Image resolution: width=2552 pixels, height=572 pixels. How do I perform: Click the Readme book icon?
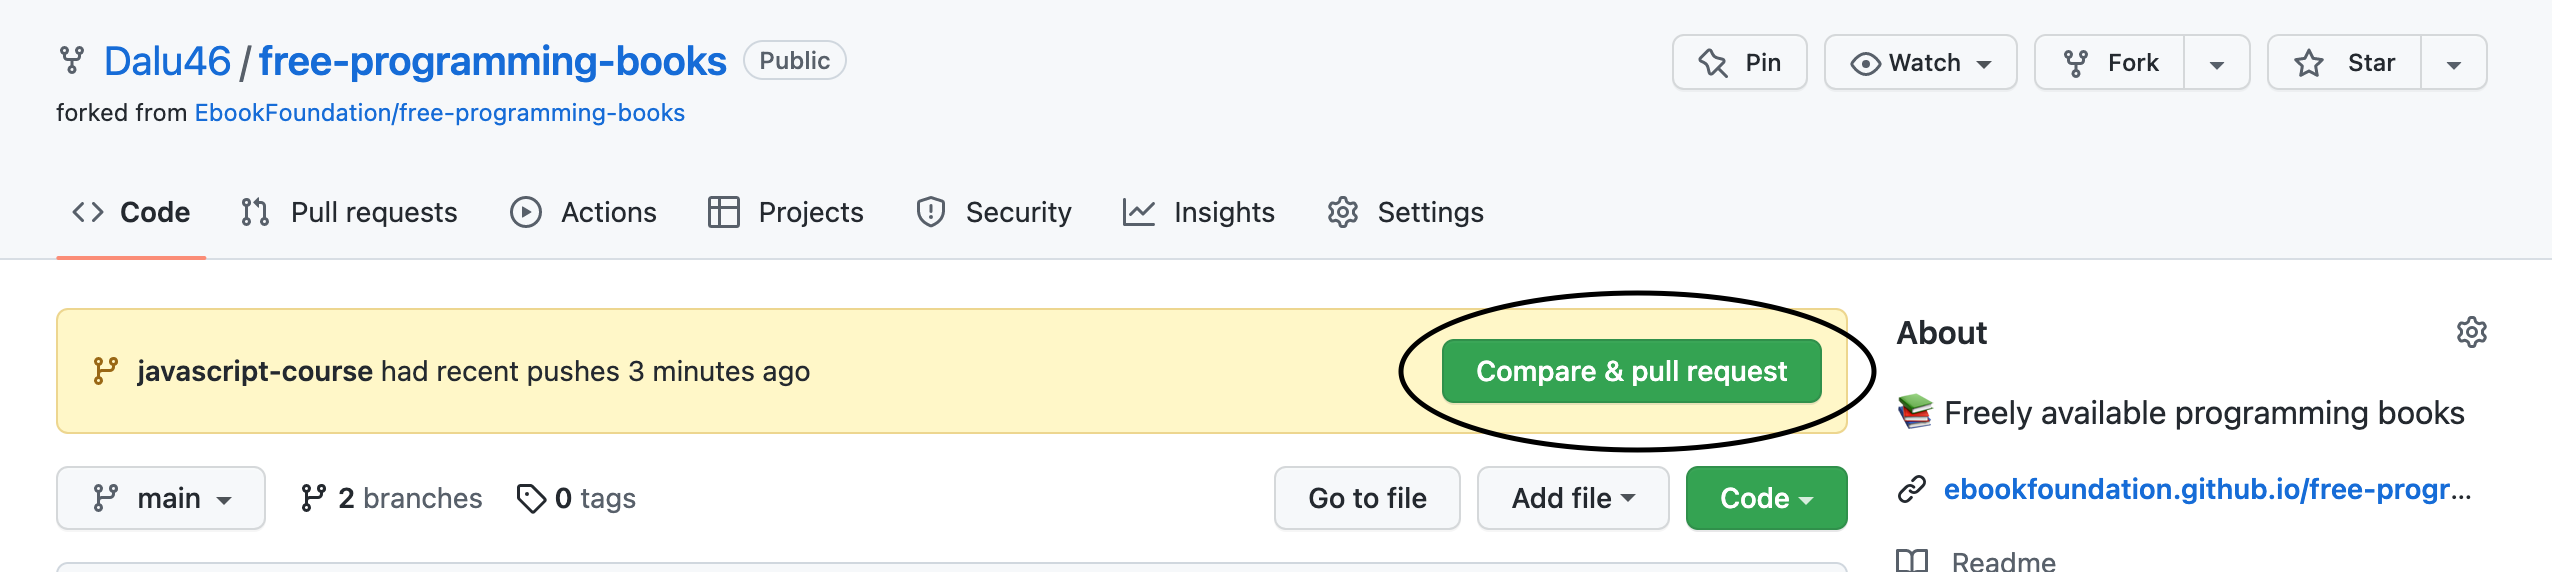pos(1912,561)
